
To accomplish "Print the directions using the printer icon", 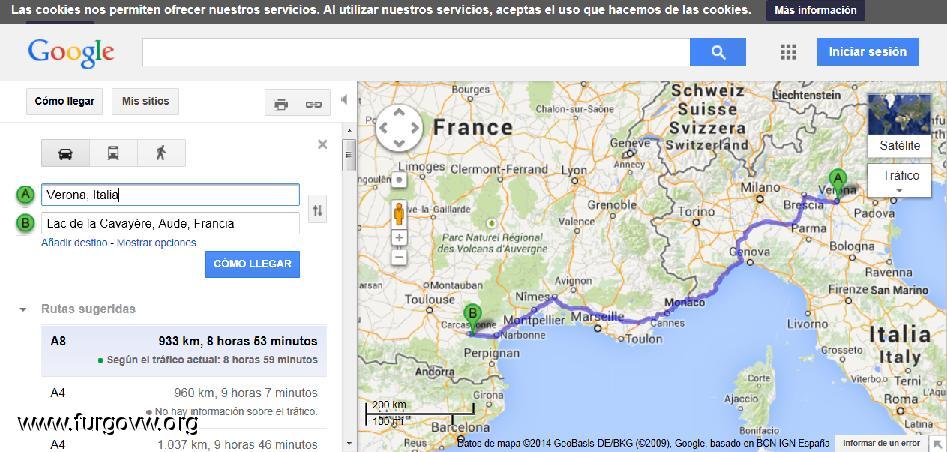I will pyautogui.click(x=281, y=104).
